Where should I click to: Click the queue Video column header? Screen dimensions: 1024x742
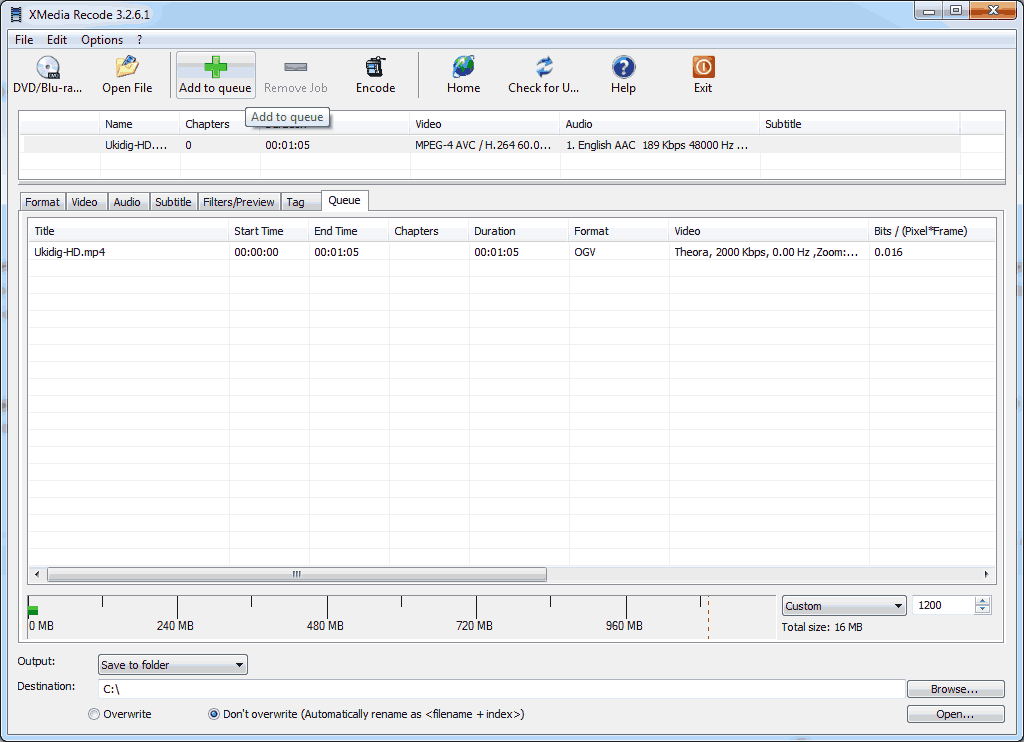pyautogui.click(x=769, y=231)
